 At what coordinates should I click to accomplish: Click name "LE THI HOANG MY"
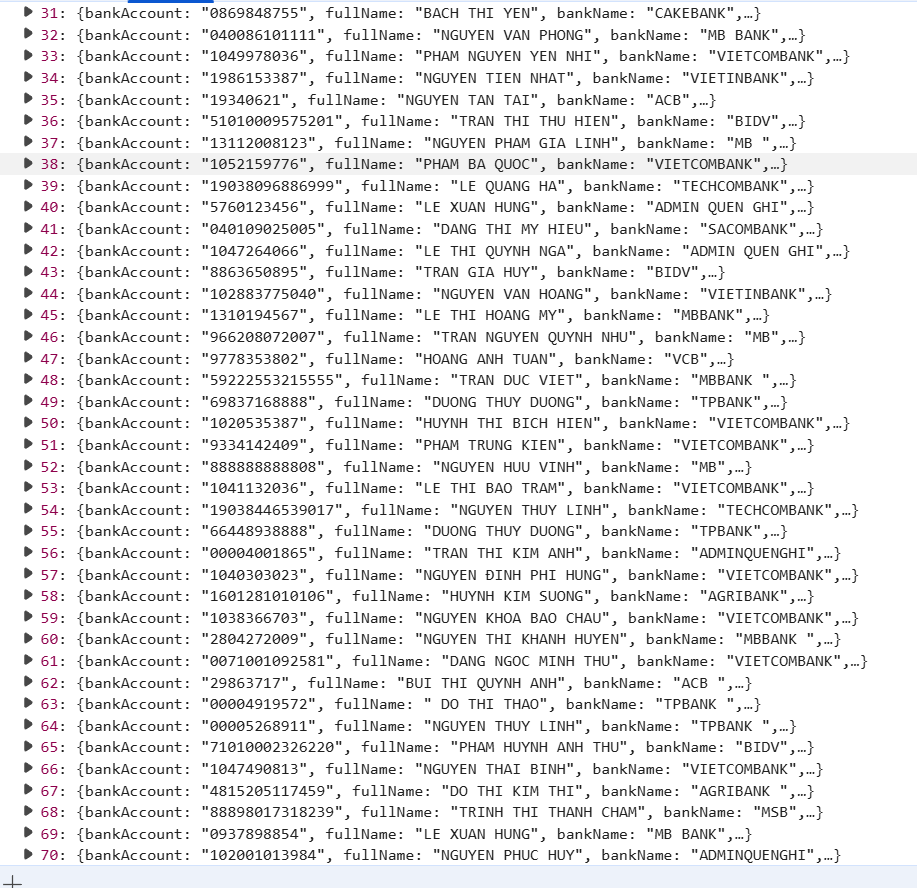[489, 315]
